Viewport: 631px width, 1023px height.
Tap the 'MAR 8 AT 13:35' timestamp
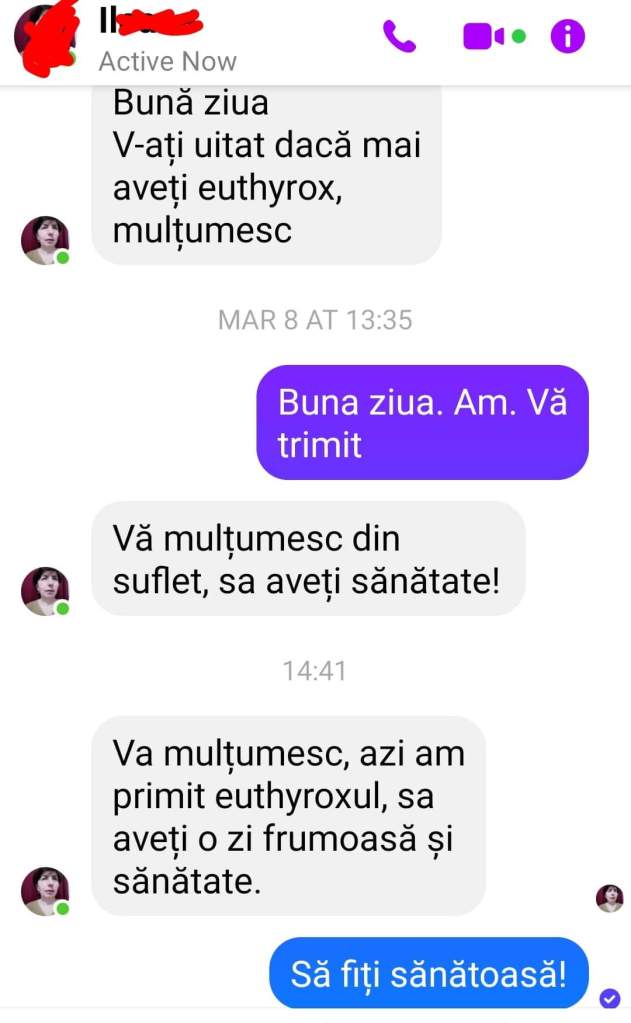(x=315, y=320)
